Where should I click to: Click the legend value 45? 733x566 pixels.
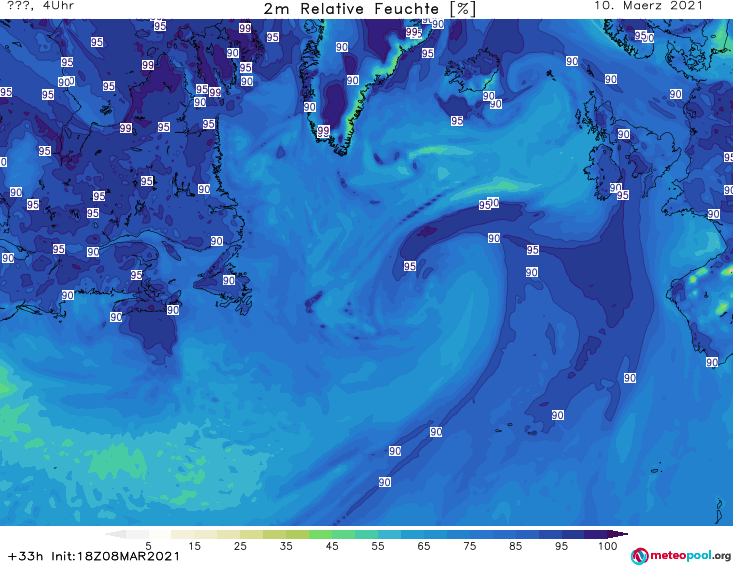(332, 546)
